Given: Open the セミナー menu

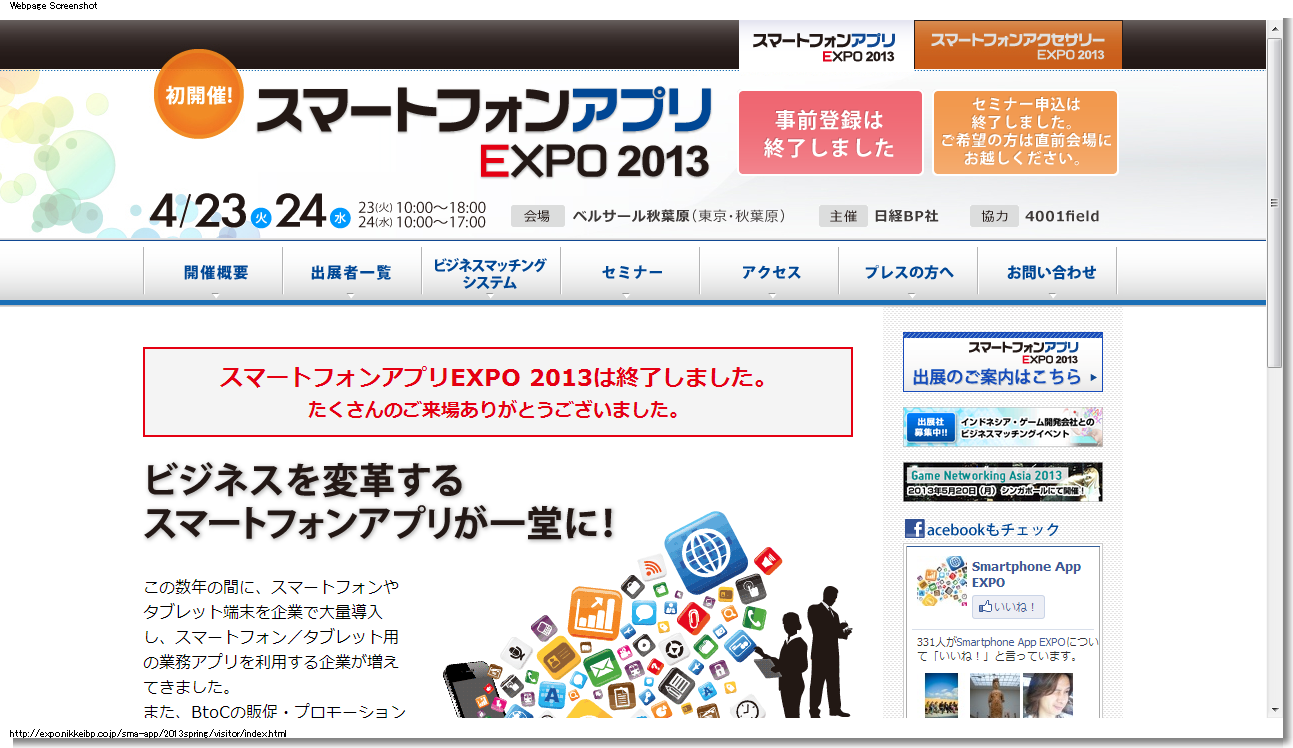Looking at the screenshot, I should (x=632, y=272).
